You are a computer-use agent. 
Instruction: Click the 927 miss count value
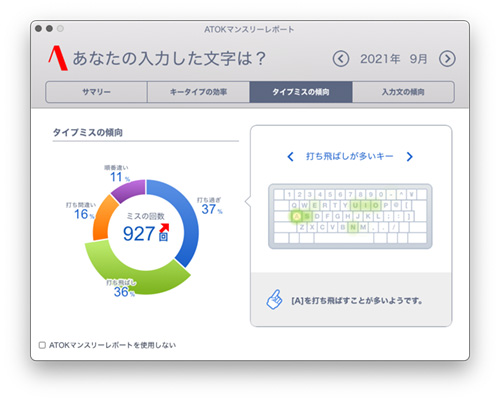[139, 234]
